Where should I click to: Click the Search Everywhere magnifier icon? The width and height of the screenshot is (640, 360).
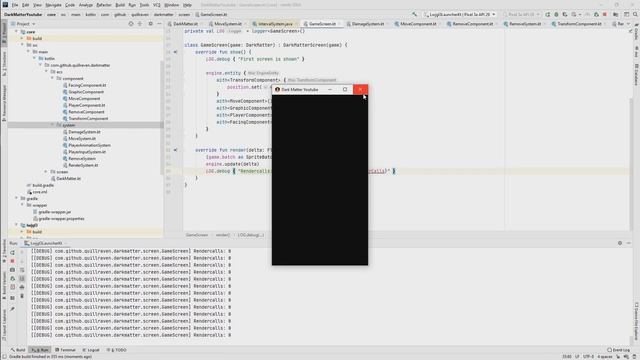[636, 14]
